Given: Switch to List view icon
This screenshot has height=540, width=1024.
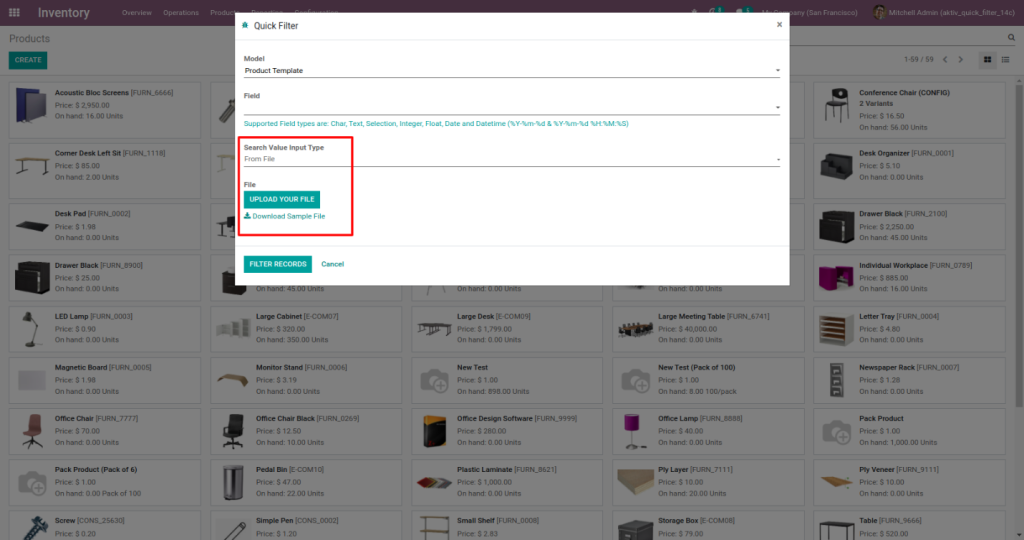Looking at the screenshot, I should (x=1006, y=60).
